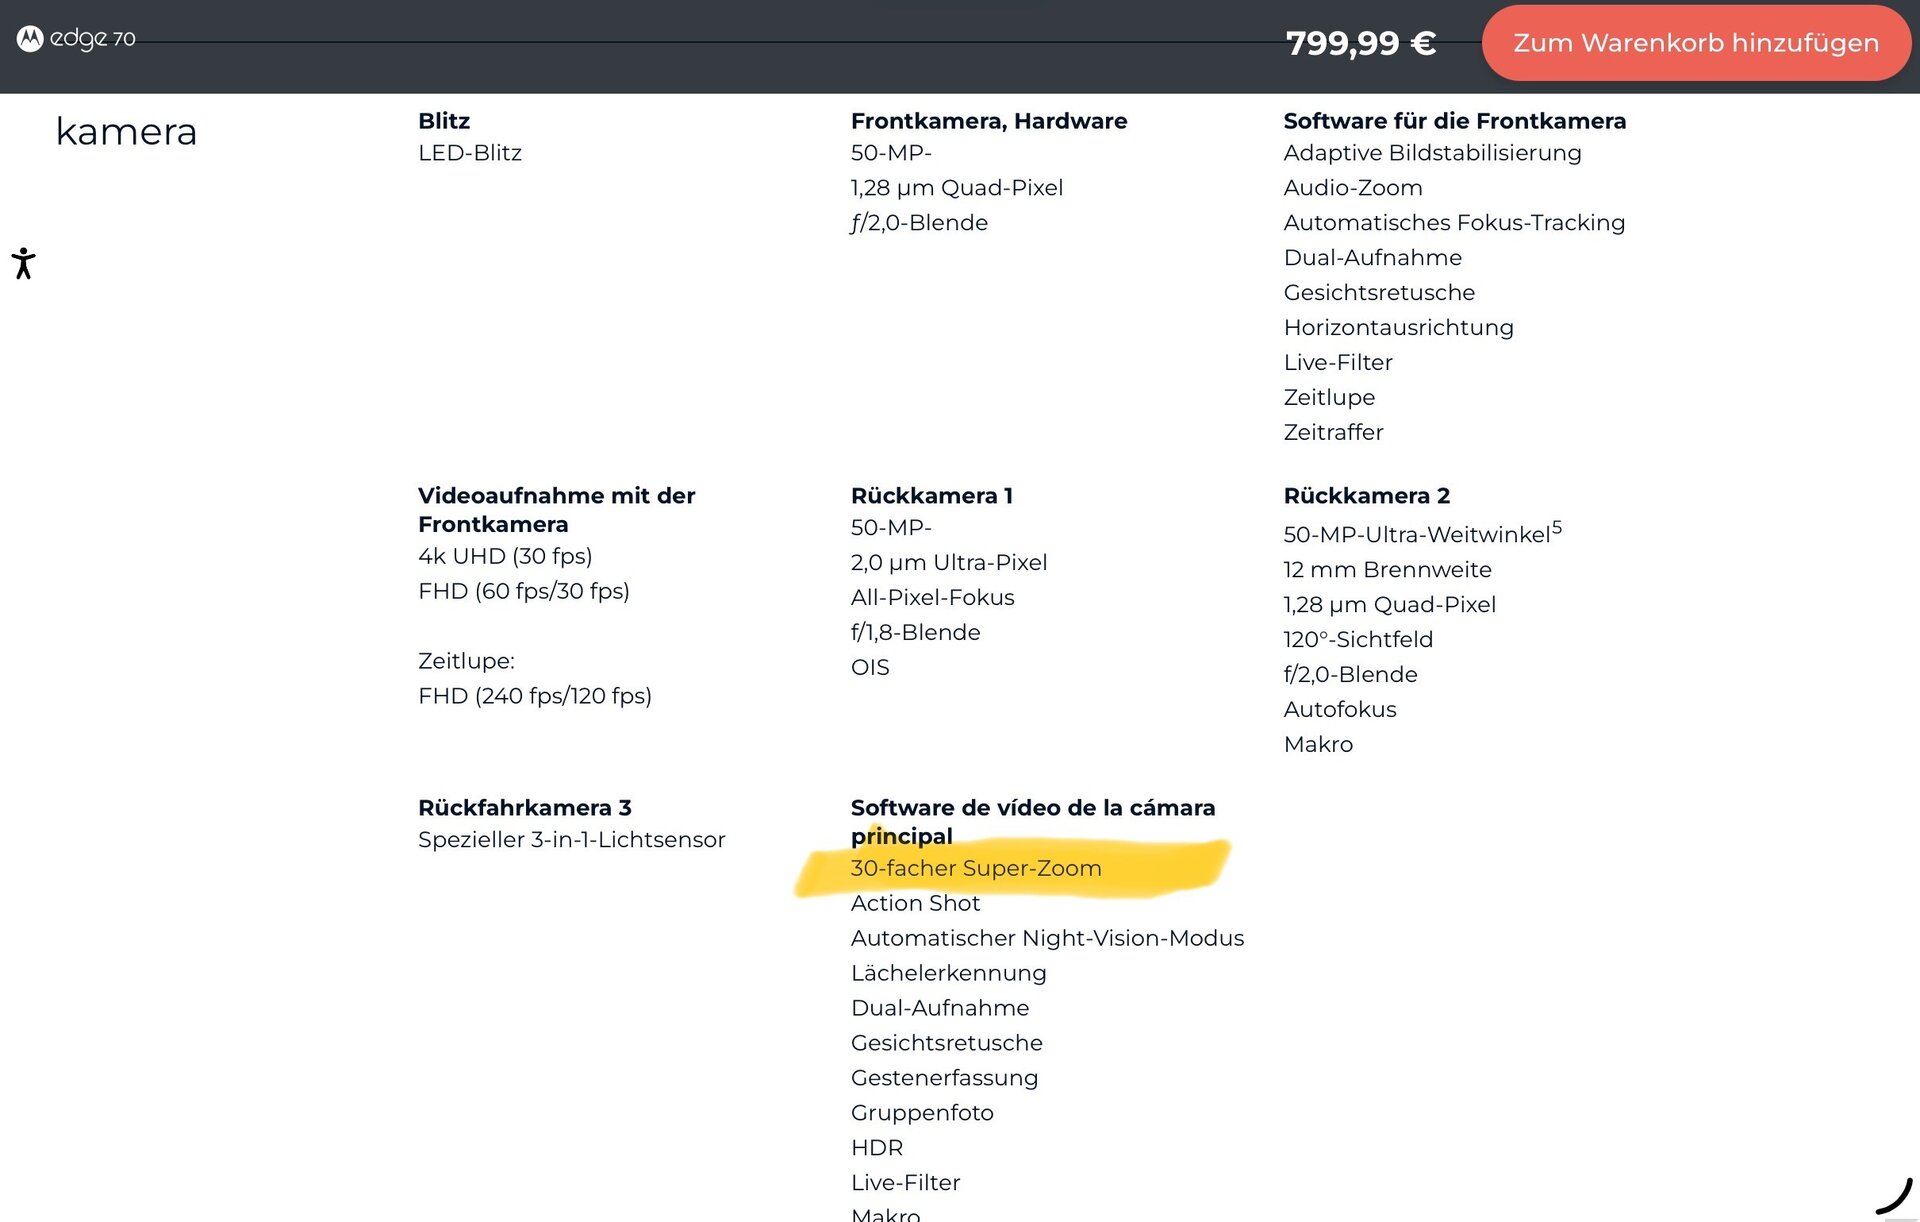
Task: Click the Motorola logo icon
Action: 30,39
